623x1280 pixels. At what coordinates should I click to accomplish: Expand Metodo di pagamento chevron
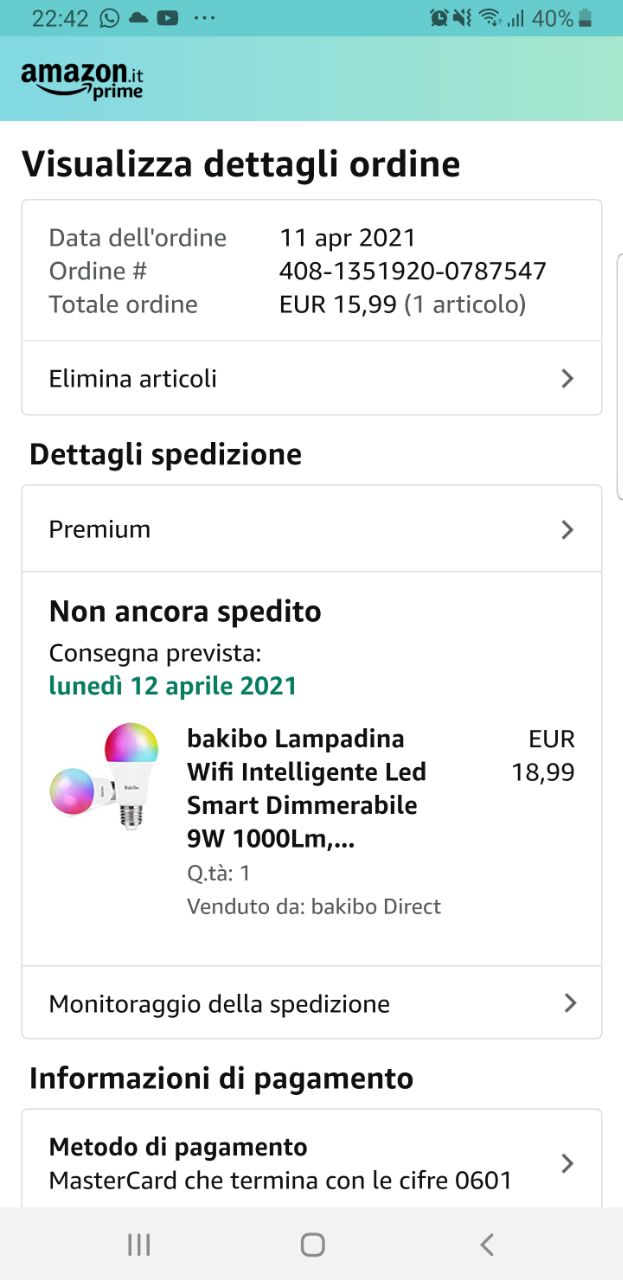567,1163
